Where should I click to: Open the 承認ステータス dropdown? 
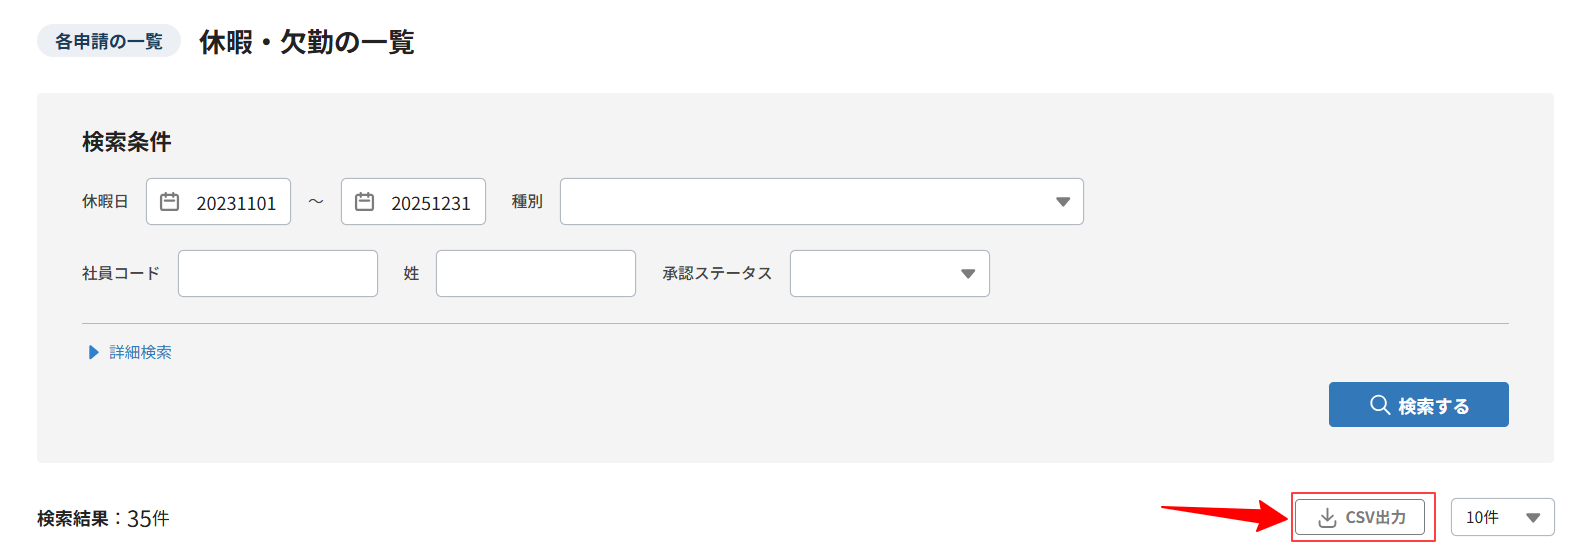(888, 274)
